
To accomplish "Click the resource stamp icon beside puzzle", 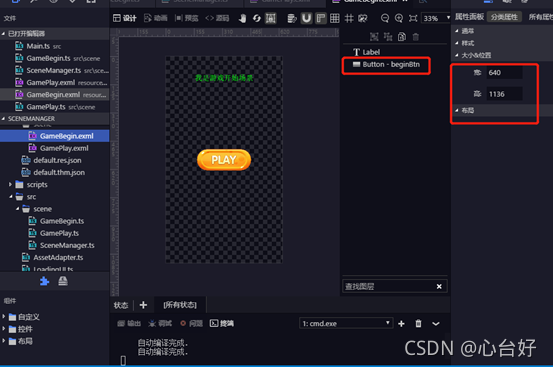I will pos(63,281).
